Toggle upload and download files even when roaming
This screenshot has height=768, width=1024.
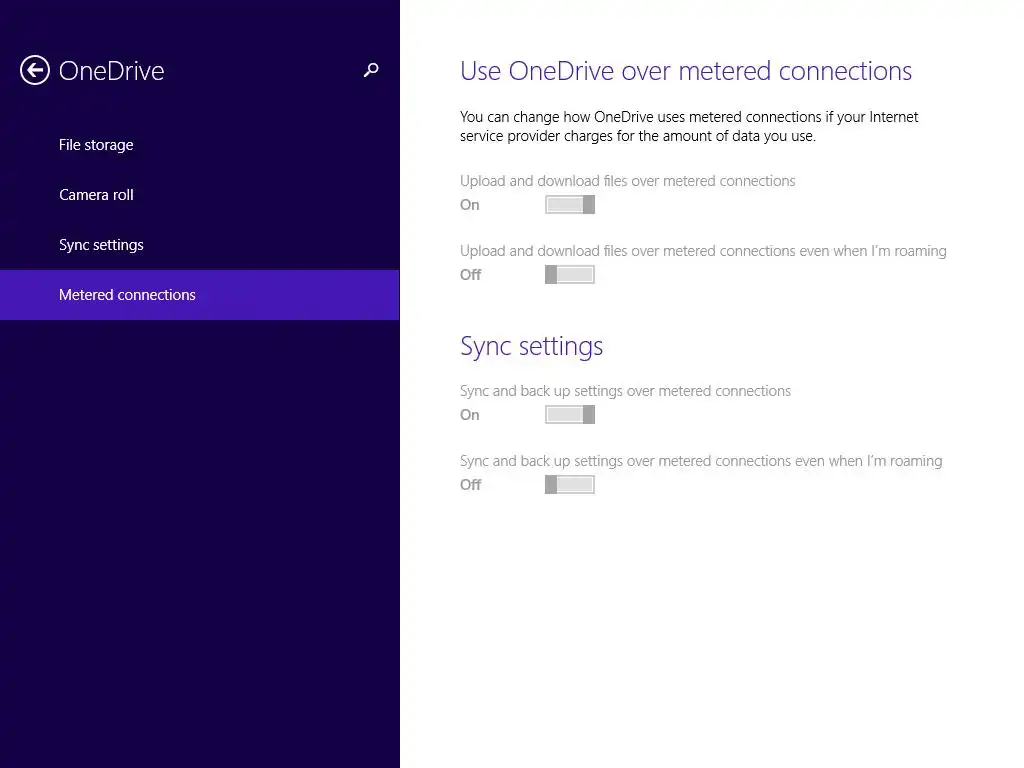click(x=569, y=274)
